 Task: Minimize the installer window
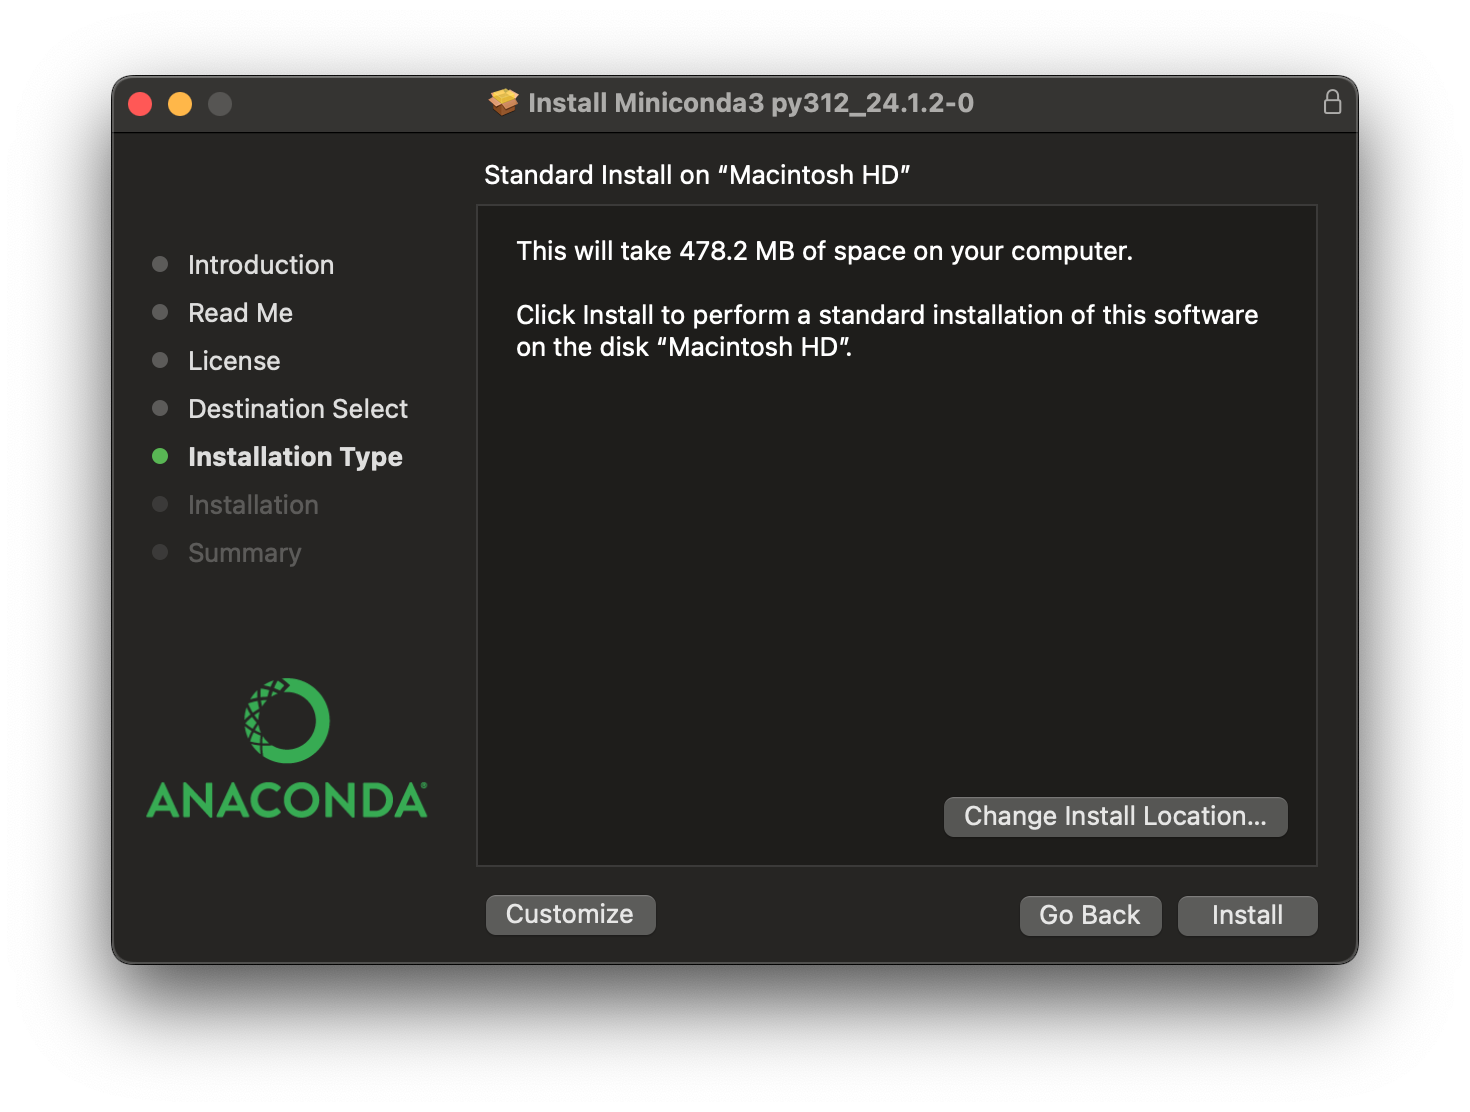click(x=180, y=104)
